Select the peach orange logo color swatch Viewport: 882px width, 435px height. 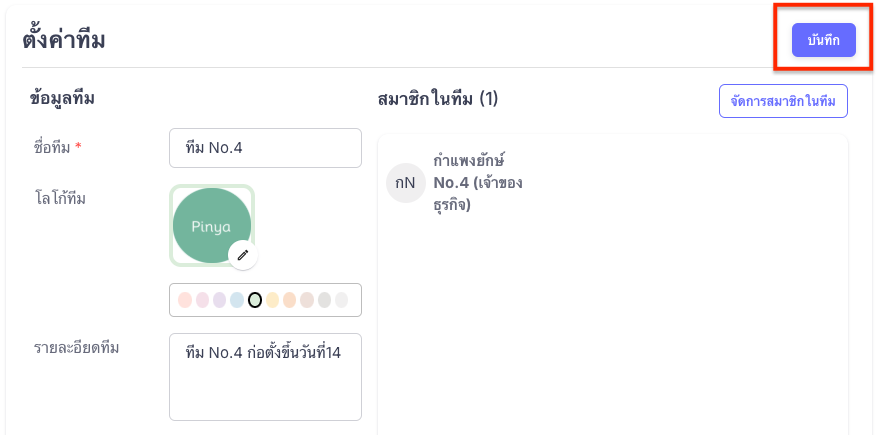[290, 300]
